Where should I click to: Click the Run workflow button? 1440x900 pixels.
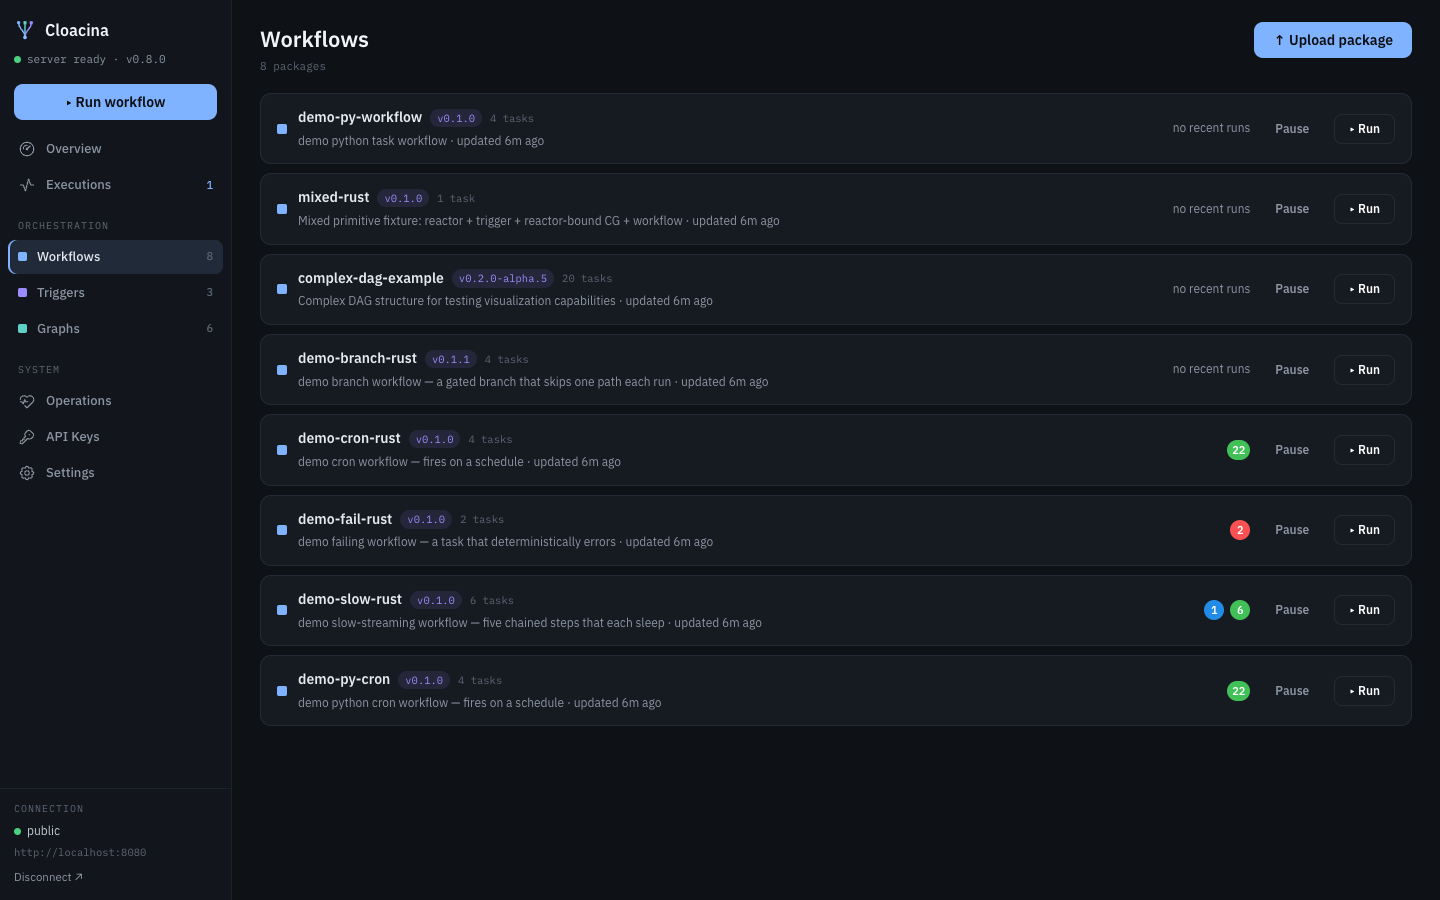tap(115, 102)
